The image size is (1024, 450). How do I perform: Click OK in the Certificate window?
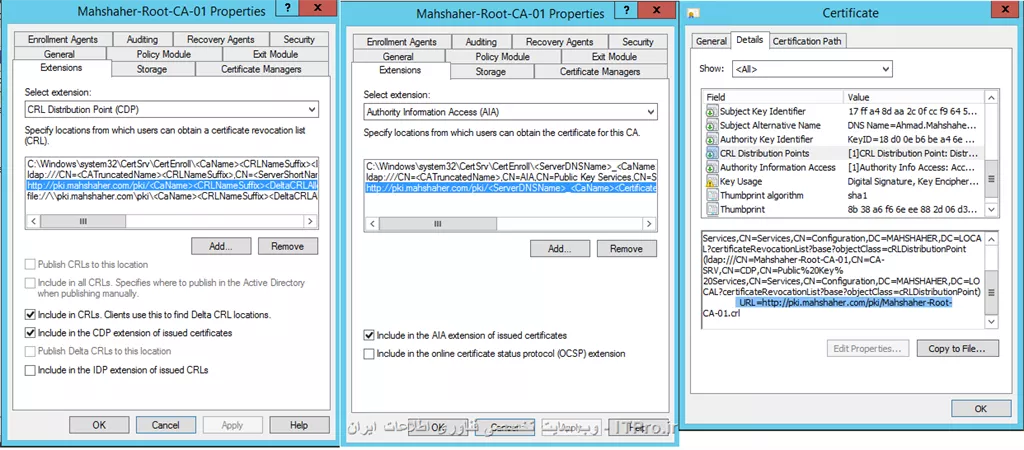tap(980, 408)
